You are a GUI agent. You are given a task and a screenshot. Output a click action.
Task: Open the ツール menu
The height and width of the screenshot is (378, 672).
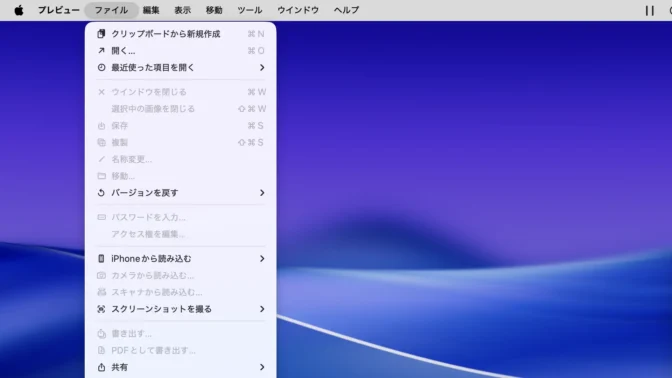coord(249,10)
